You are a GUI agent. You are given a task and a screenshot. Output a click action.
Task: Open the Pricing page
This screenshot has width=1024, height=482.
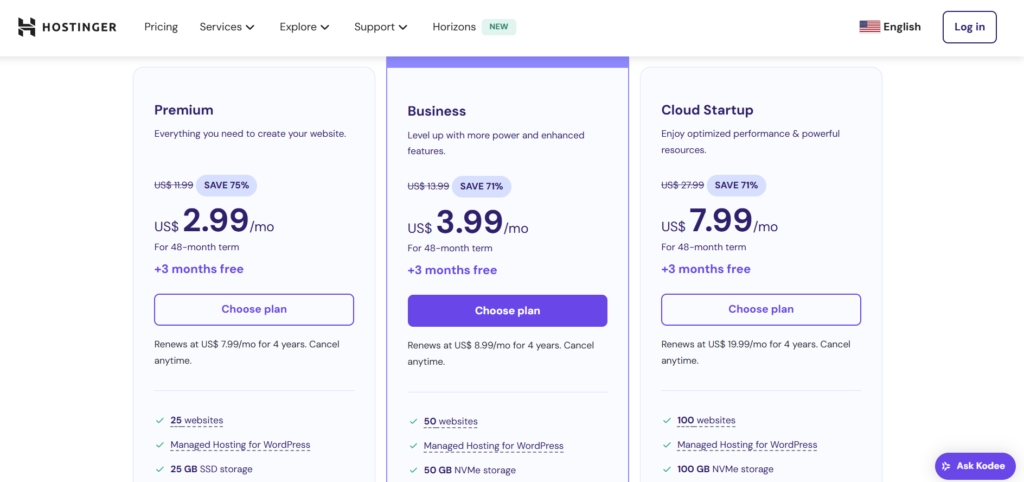coord(161,27)
